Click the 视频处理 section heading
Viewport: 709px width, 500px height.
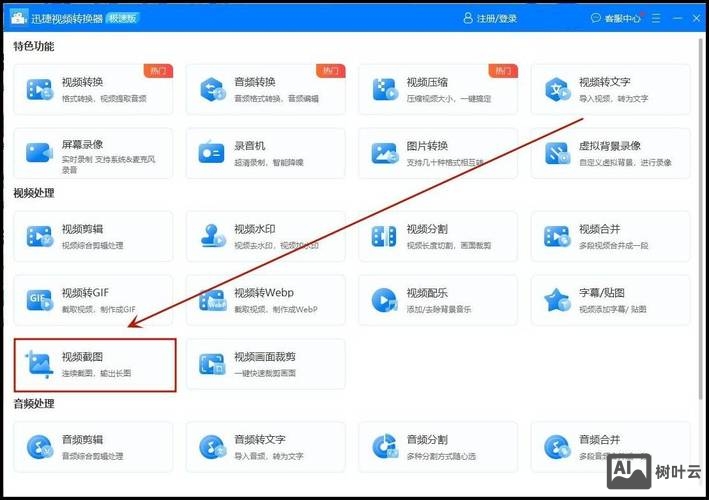[34, 193]
